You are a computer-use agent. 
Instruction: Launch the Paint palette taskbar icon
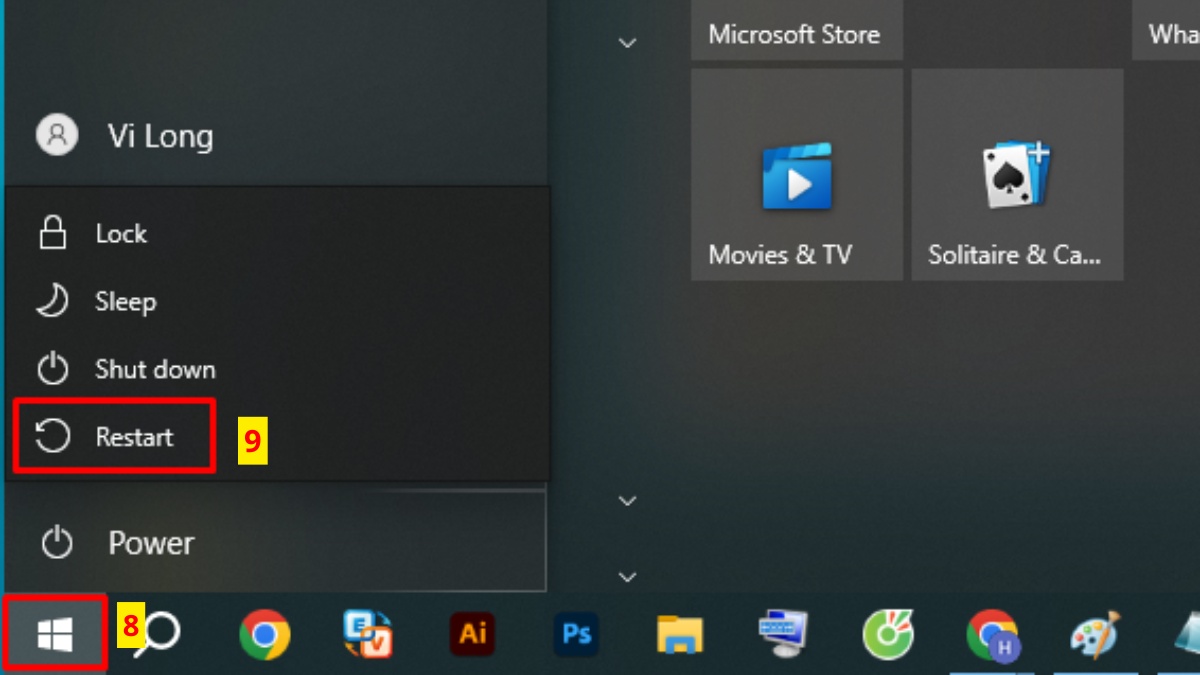(x=1095, y=634)
